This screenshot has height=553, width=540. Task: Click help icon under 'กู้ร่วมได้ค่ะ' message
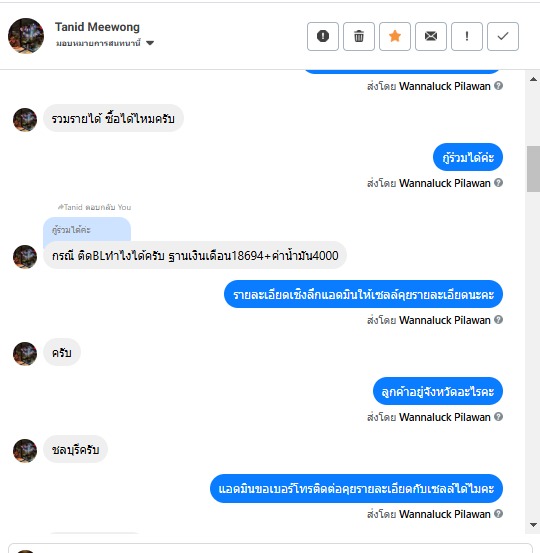[x=498, y=183]
